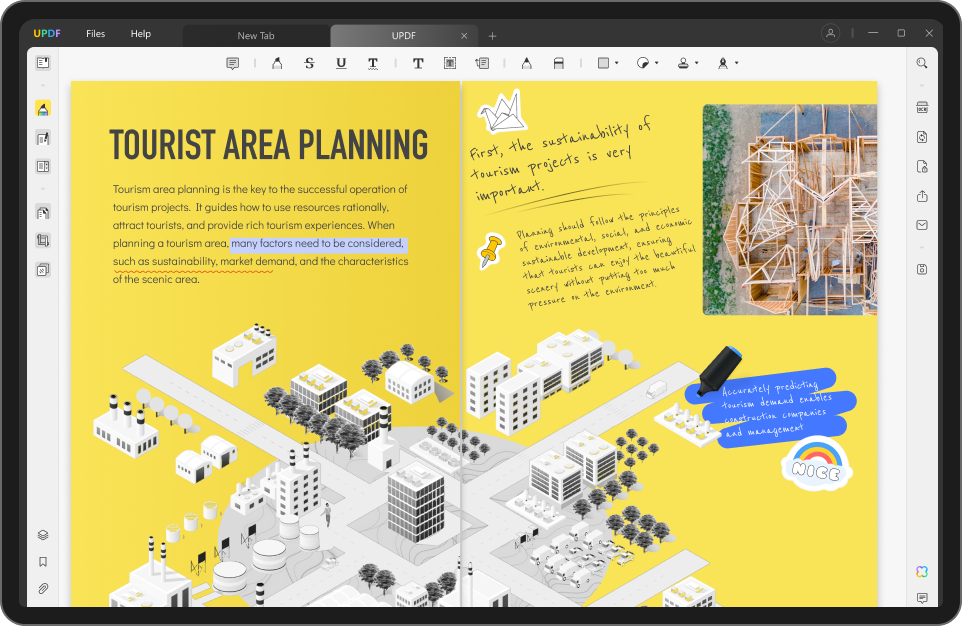Select the sticky note comment tool

[x=233, y=63]
